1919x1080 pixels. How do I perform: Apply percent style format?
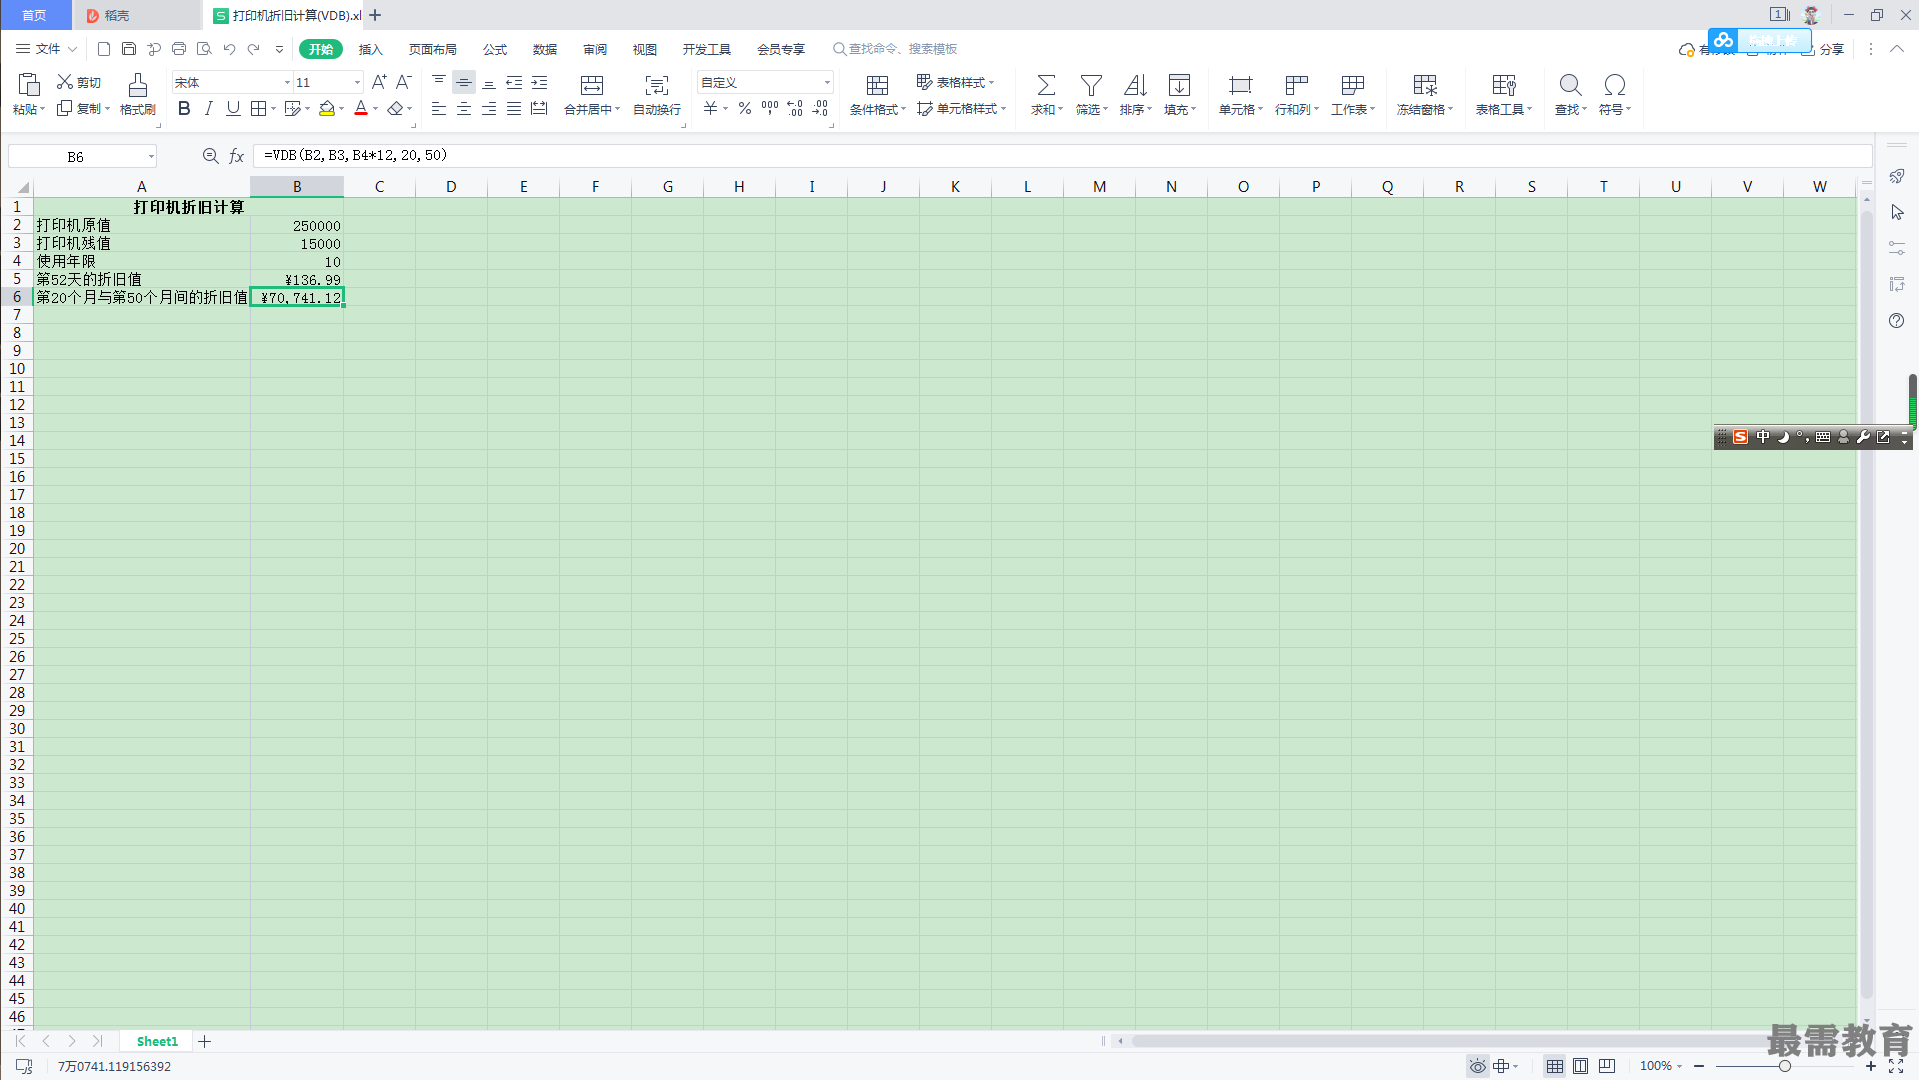(x=745, y=109)
